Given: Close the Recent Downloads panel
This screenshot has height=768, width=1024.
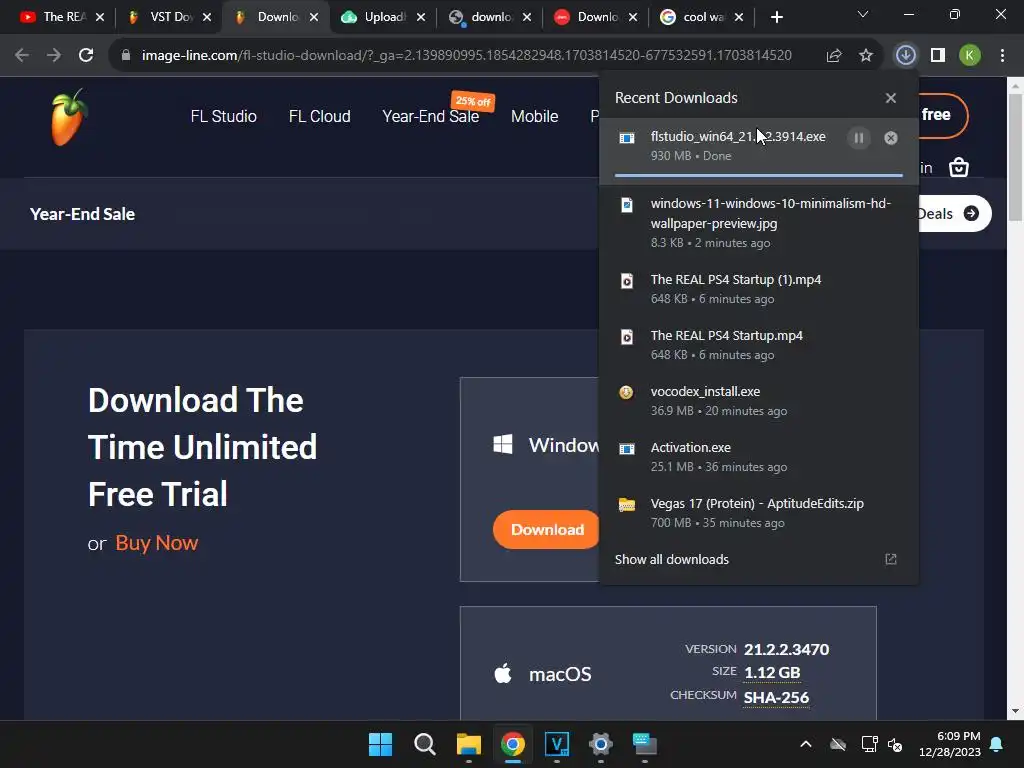Looking at the screenshot, I should 891,98.
